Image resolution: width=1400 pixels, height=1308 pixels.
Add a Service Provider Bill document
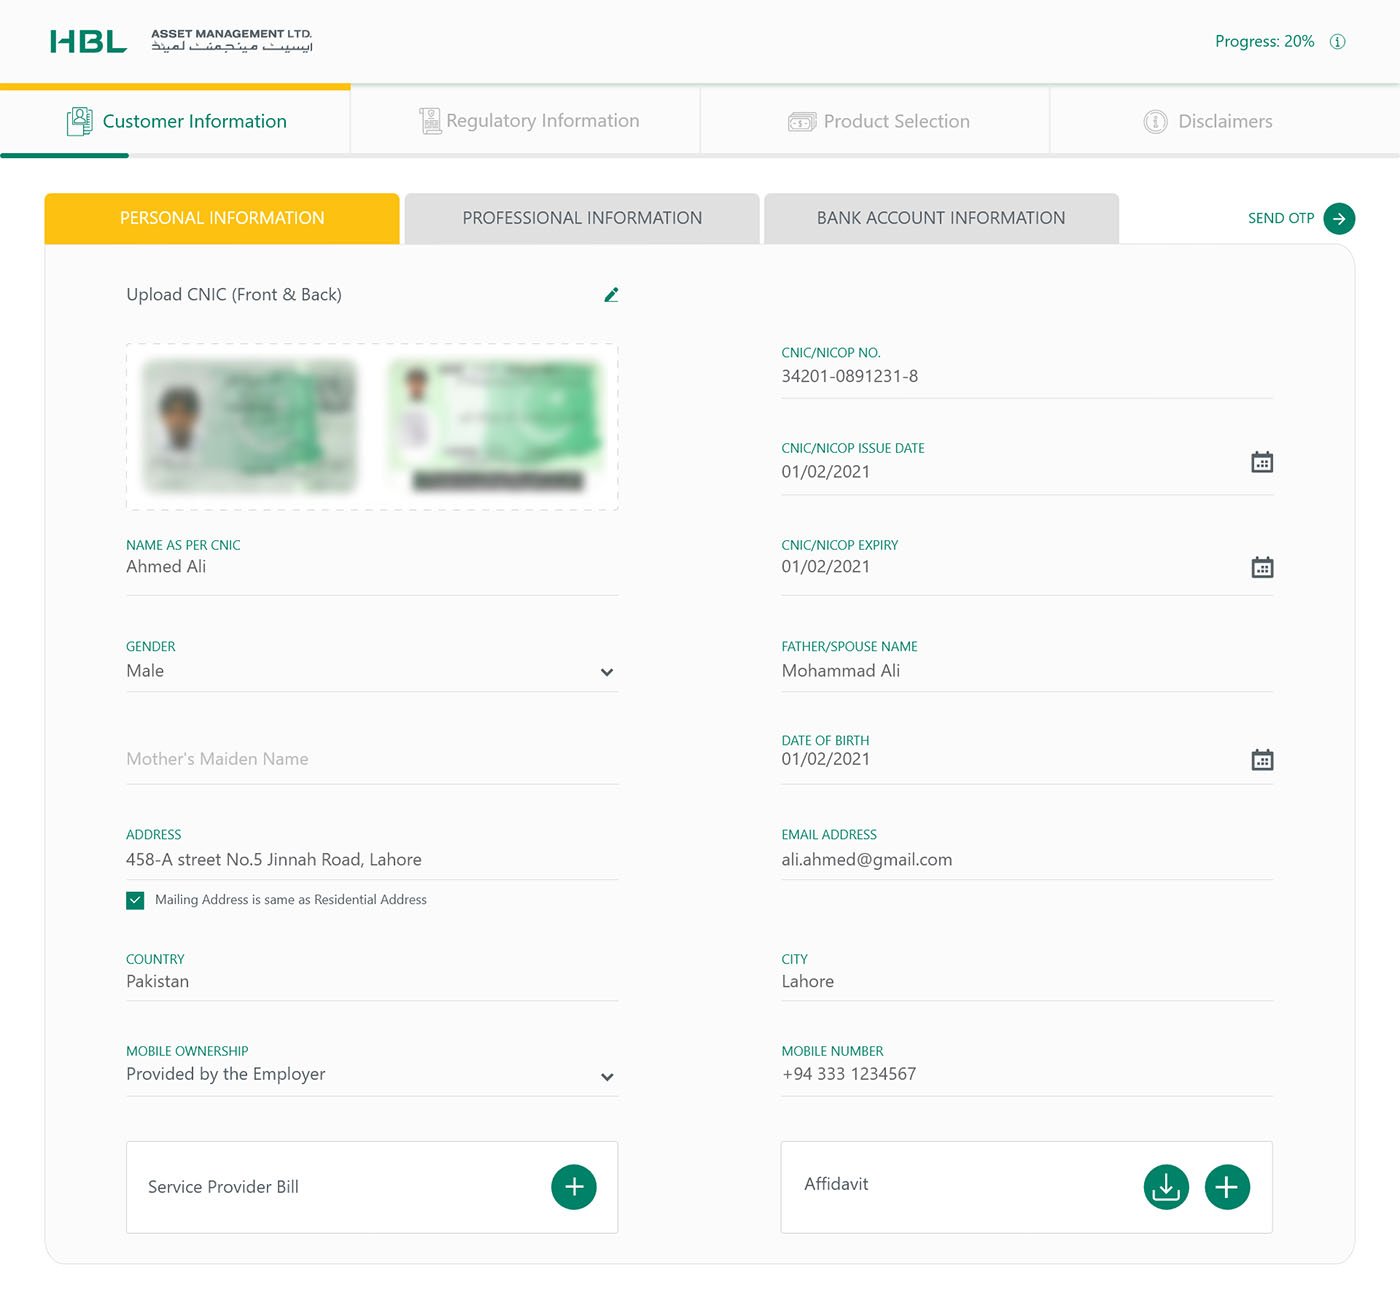[x=574, y=1187]
